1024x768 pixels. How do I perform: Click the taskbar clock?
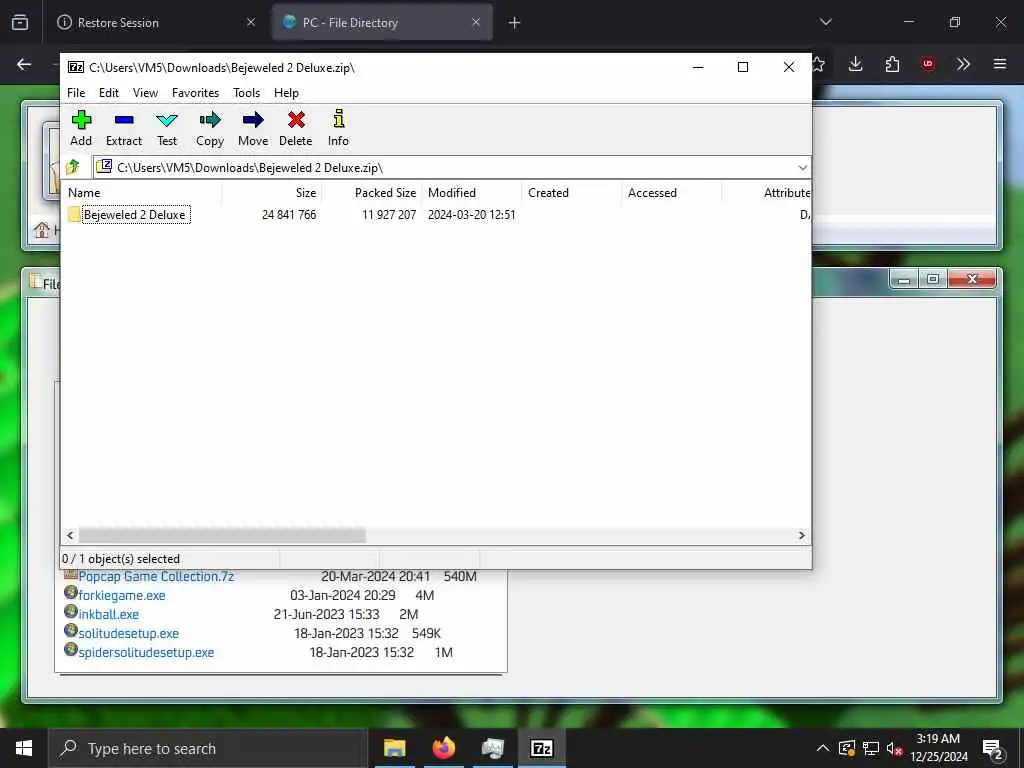coord(938,748)
